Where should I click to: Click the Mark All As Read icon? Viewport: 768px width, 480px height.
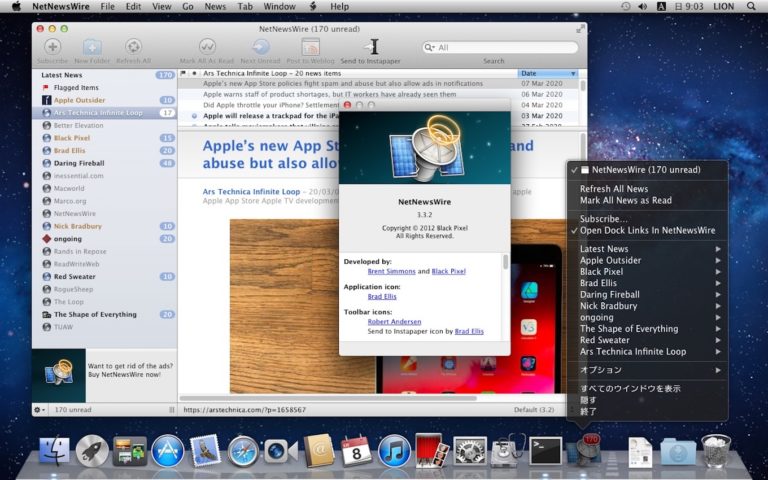207,47
